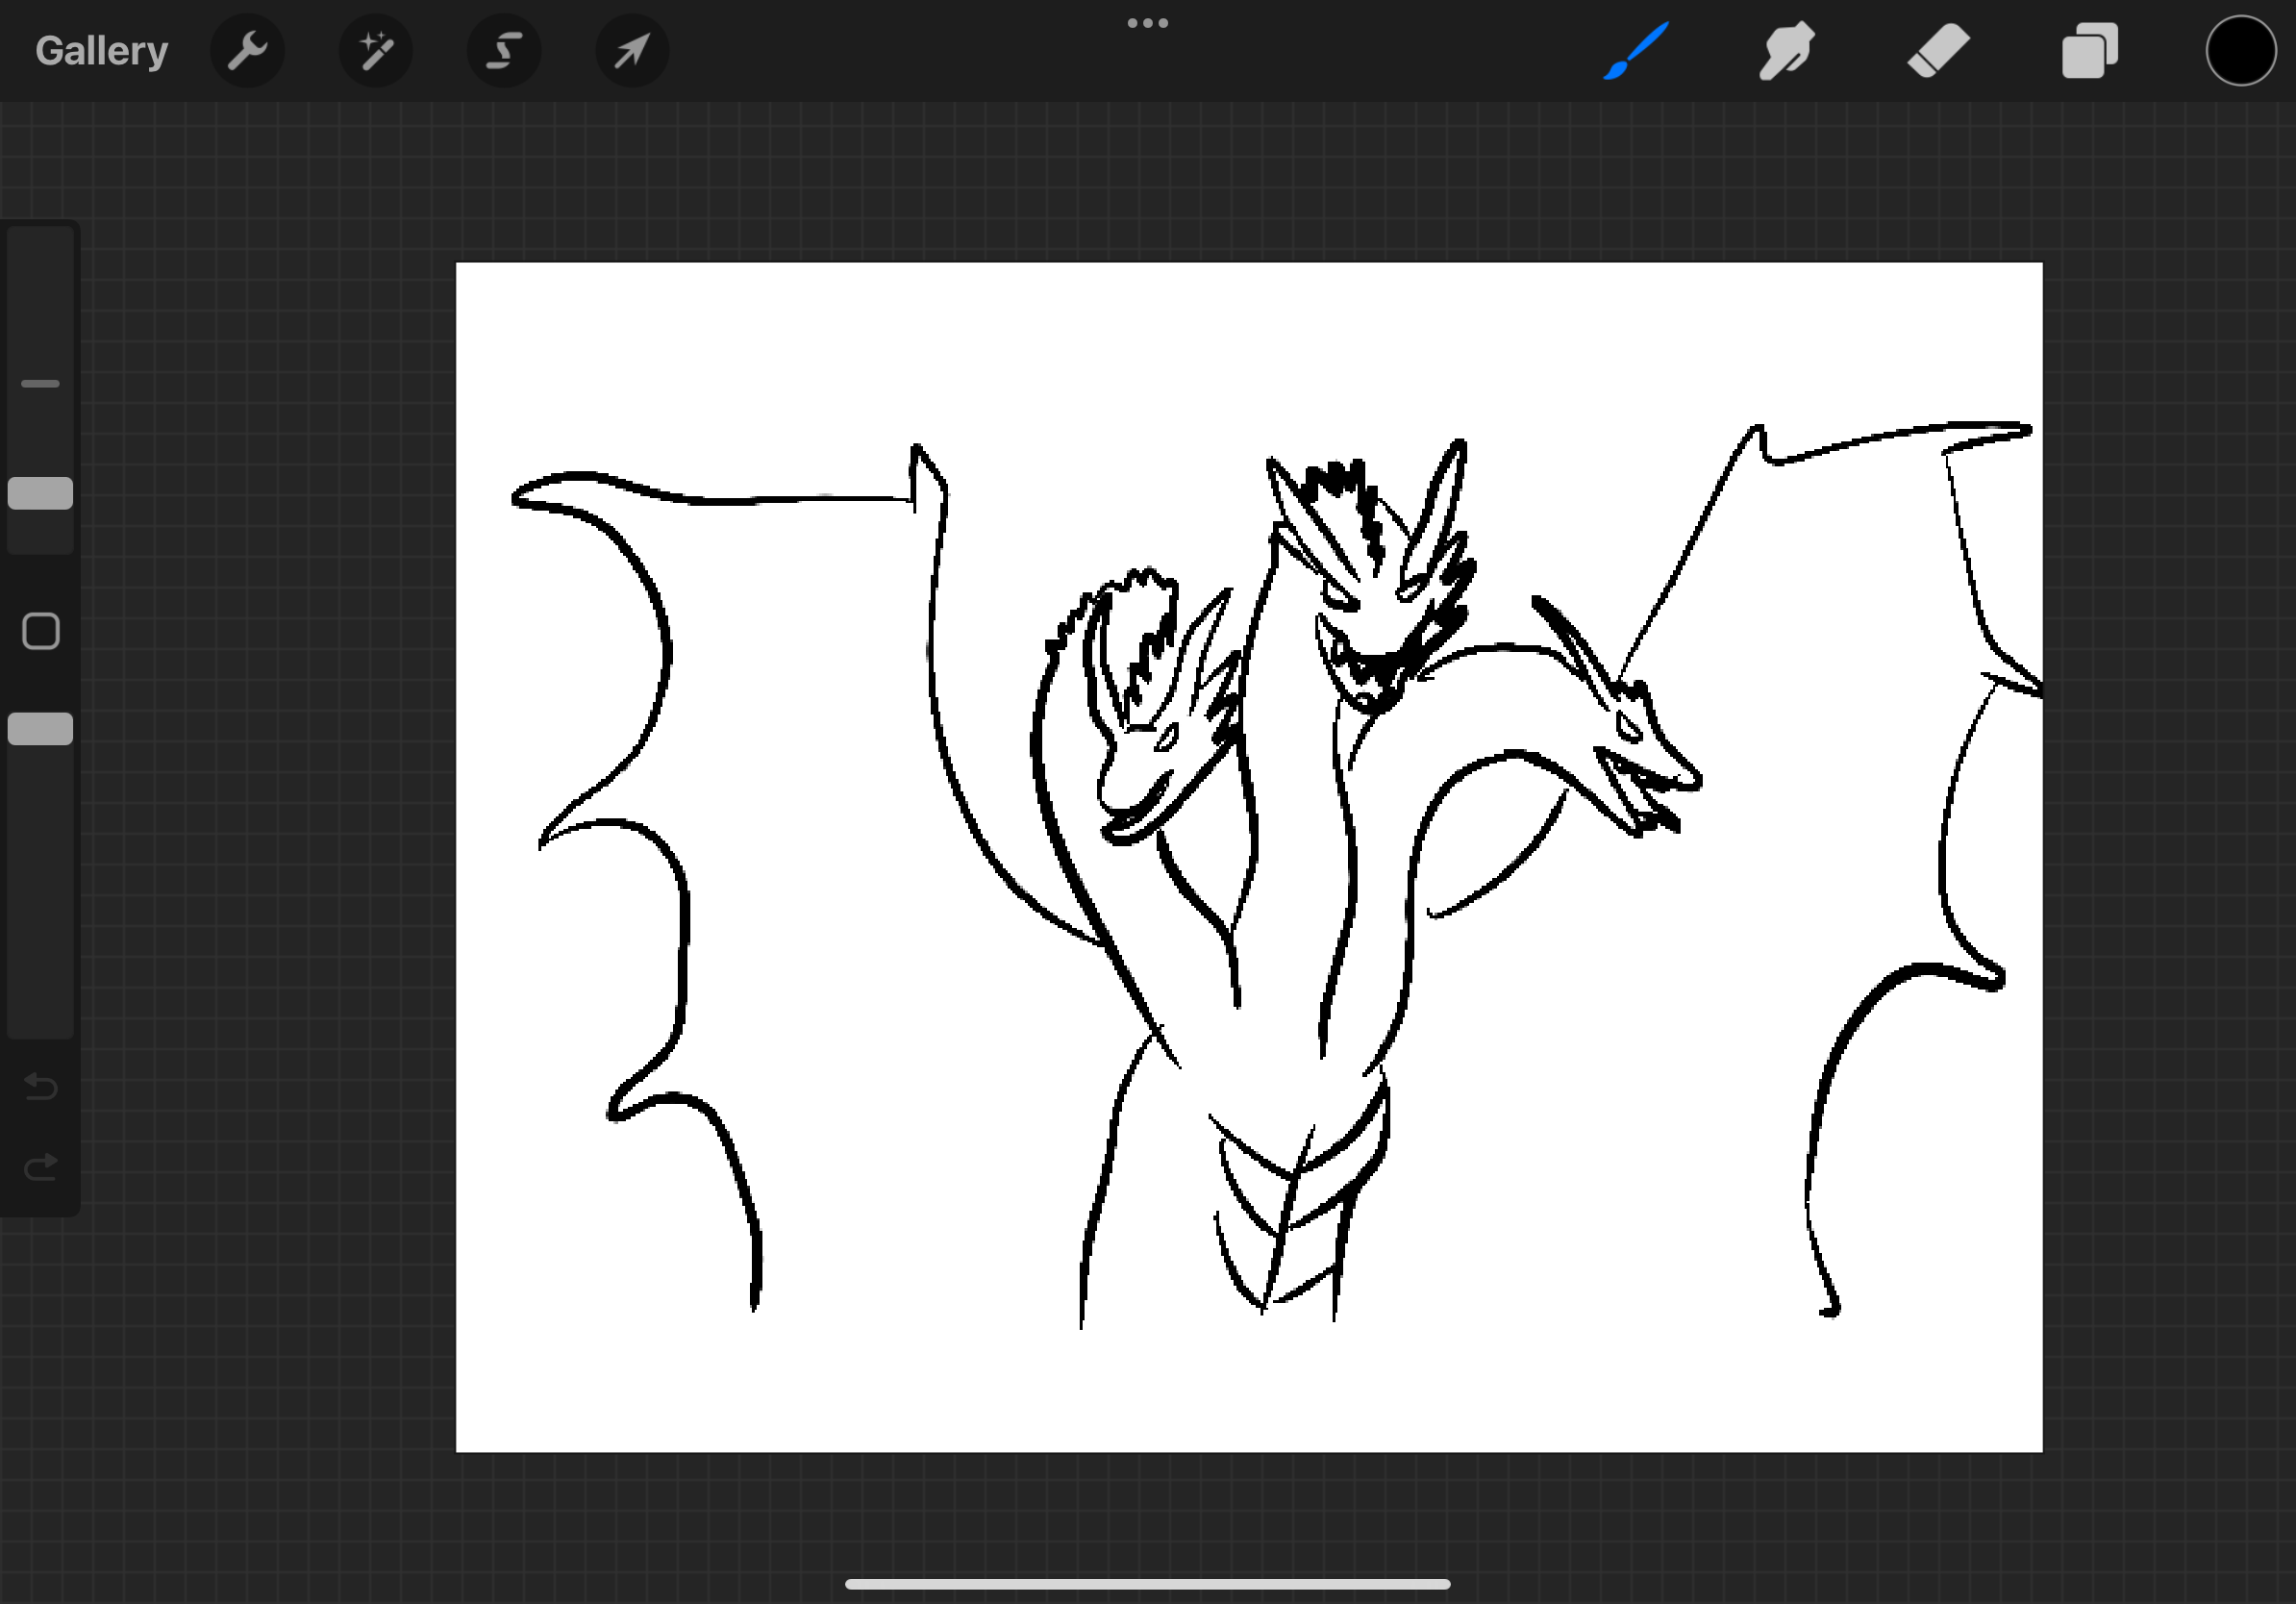Viewport: 2296px width, 1604px height.
Task: Activate the Transform arrow tool
Action: pos(632,51)
